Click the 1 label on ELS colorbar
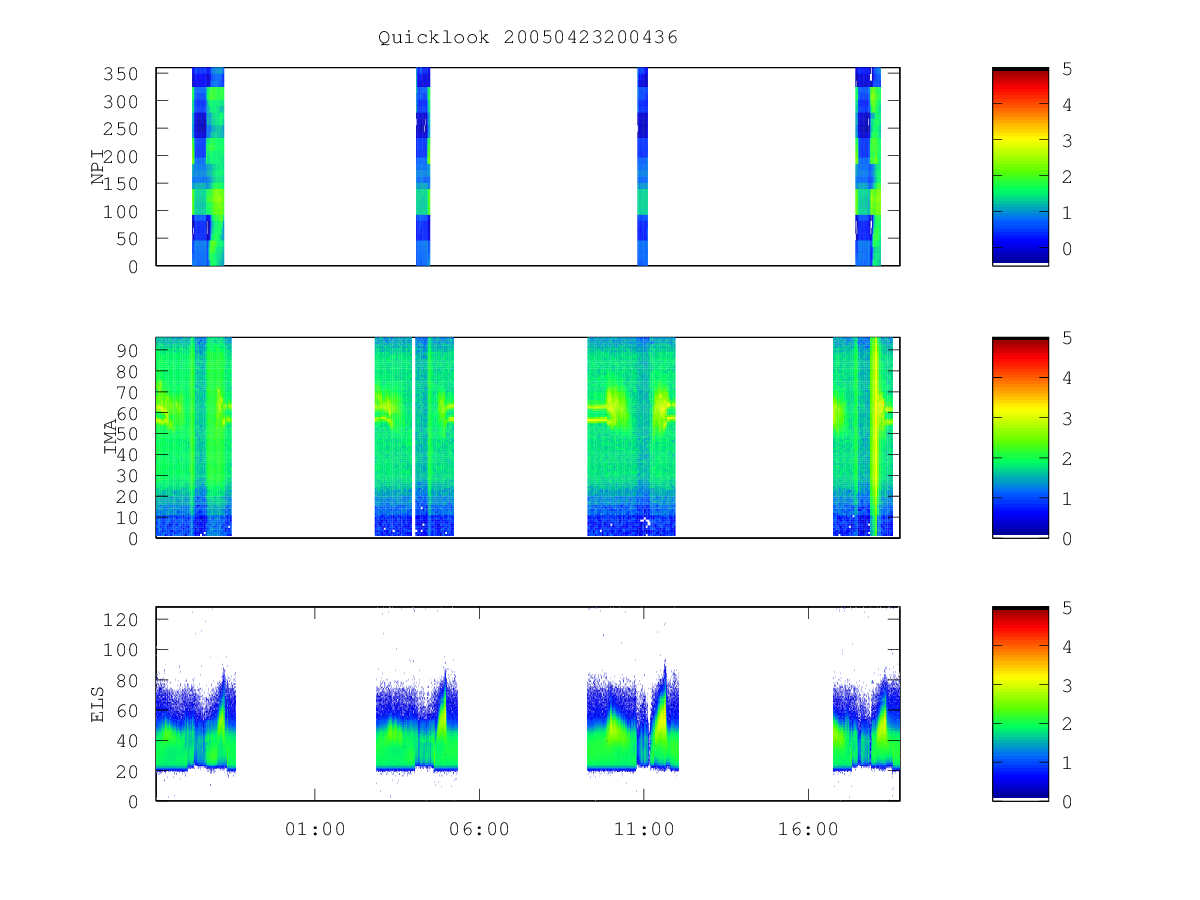This screenshot has width=1200, height=900. [x=1066, y=763]
